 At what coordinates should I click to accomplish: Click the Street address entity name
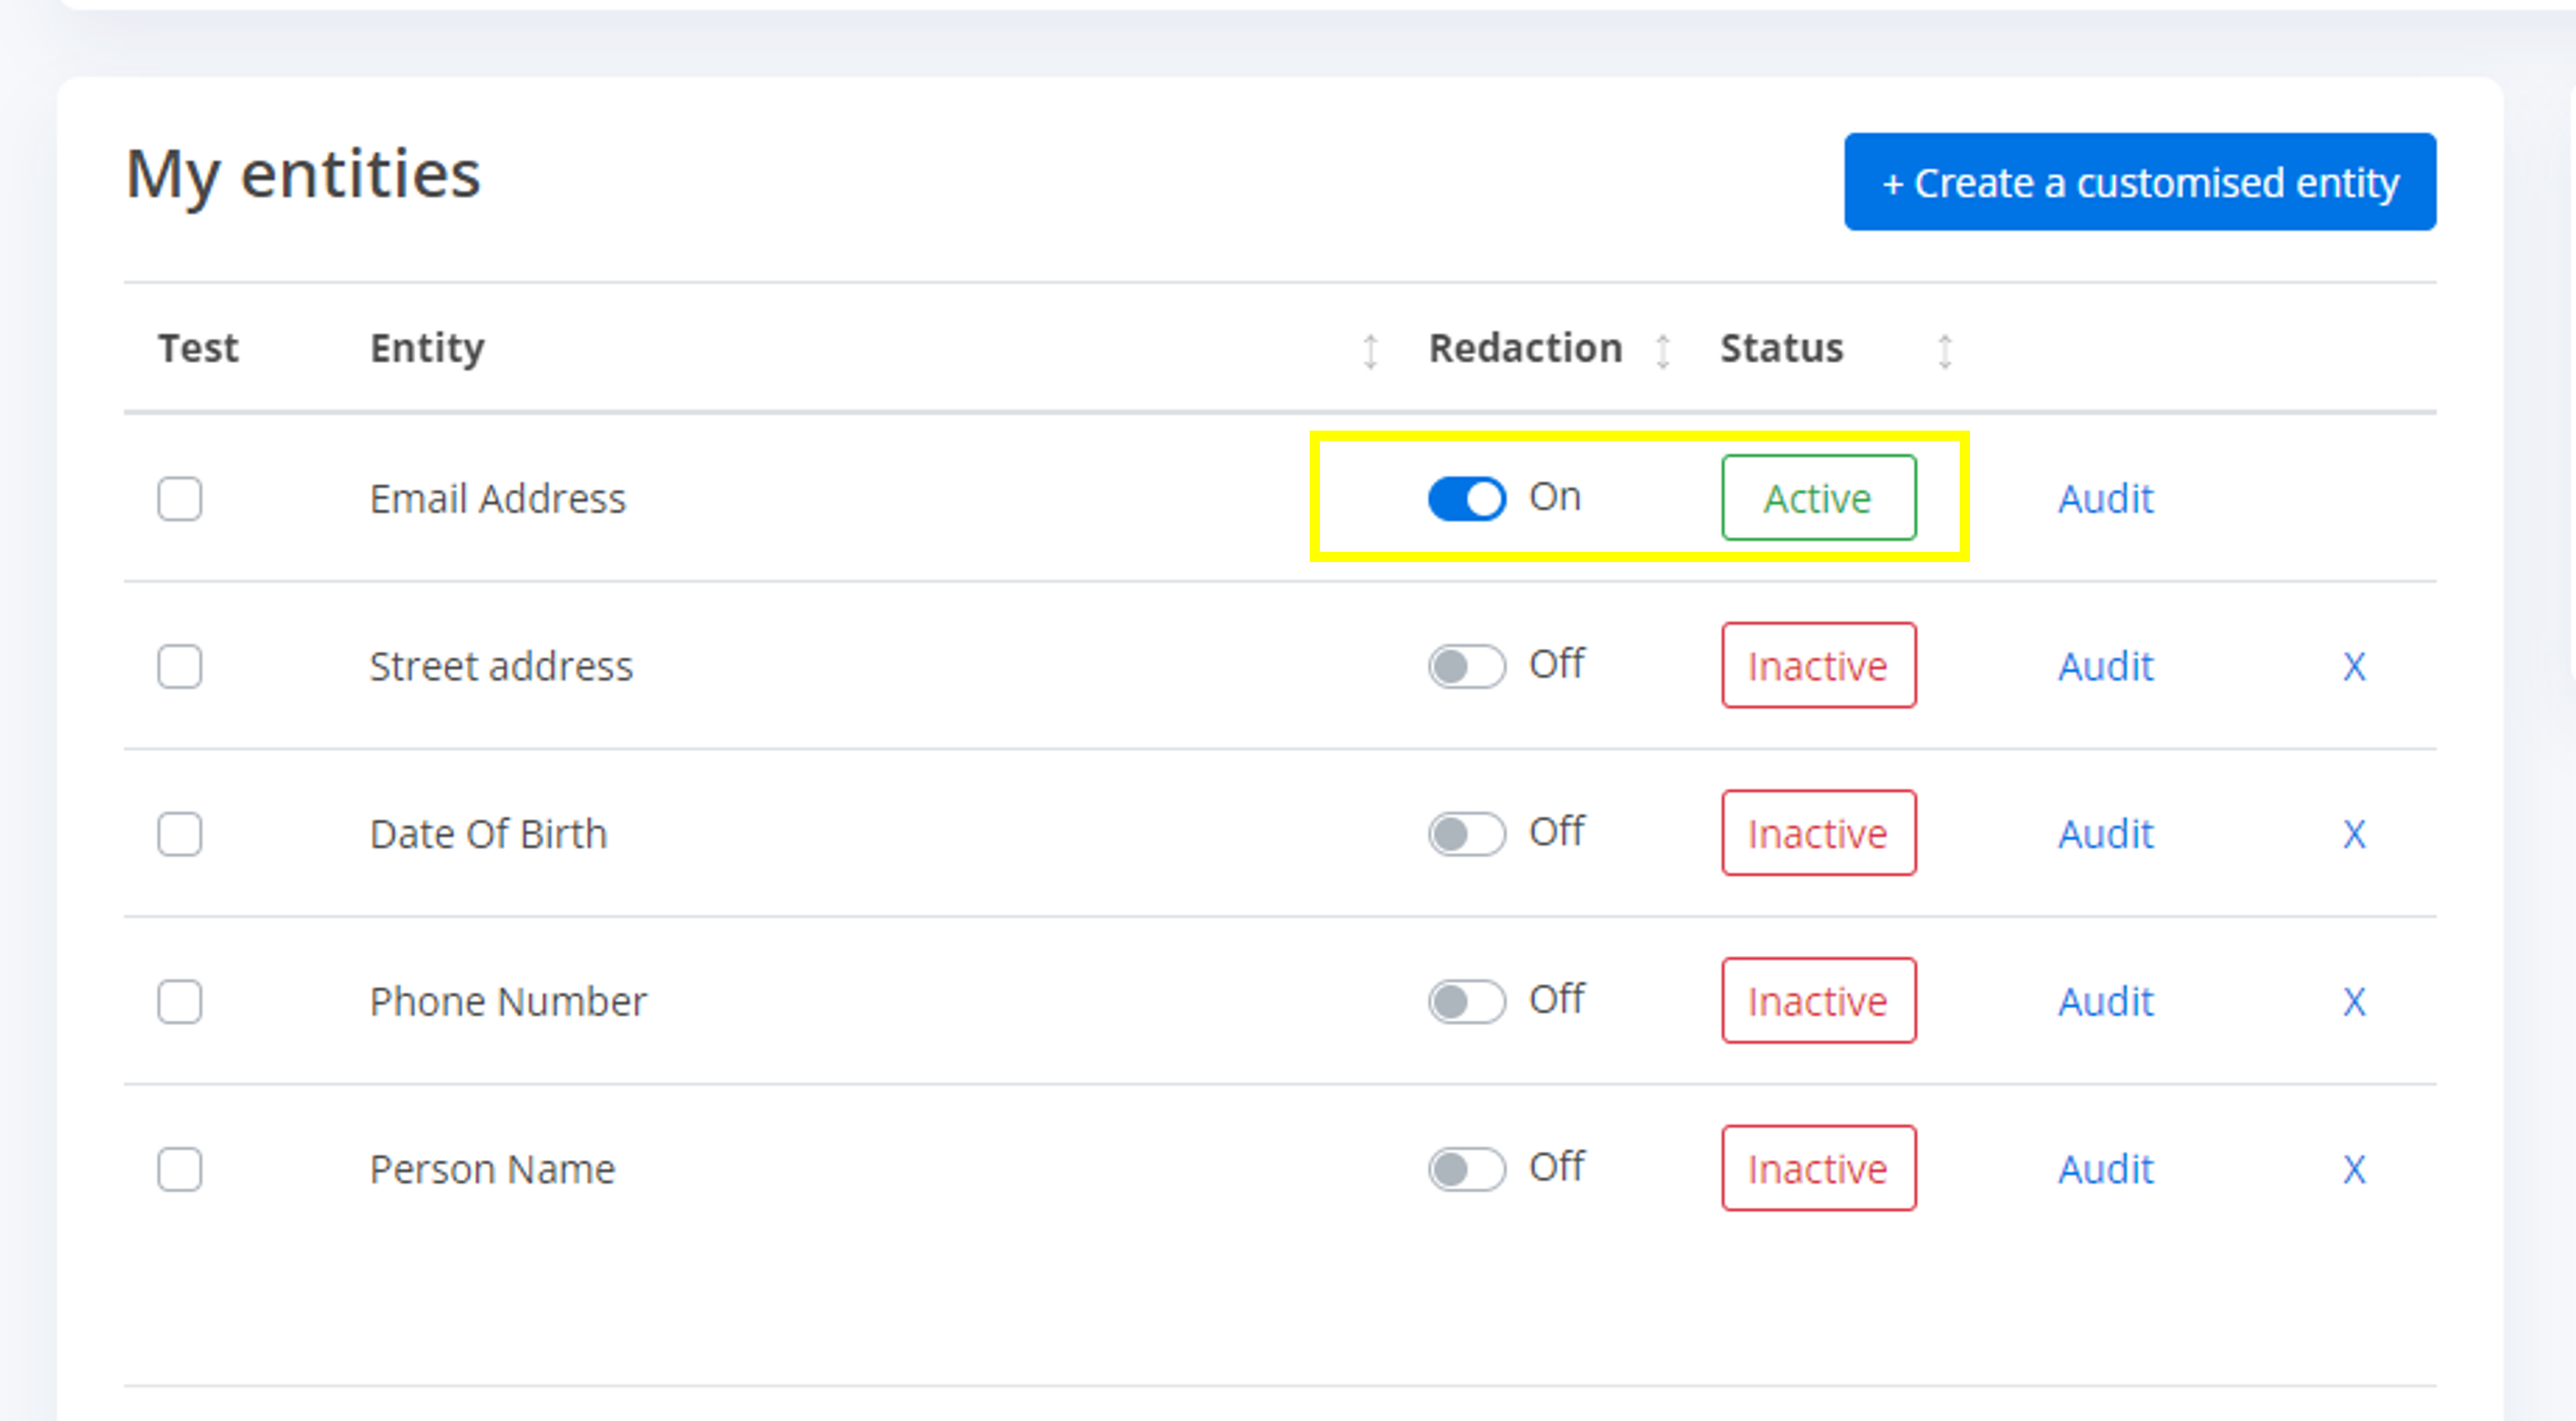(x=501, y=666)
